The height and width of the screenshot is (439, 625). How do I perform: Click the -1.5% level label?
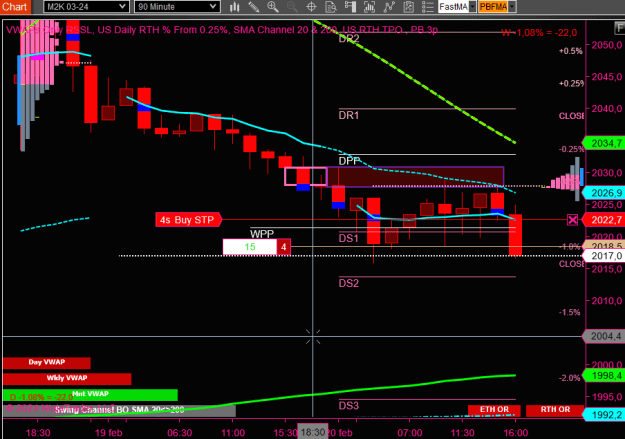tap(570, 312)
